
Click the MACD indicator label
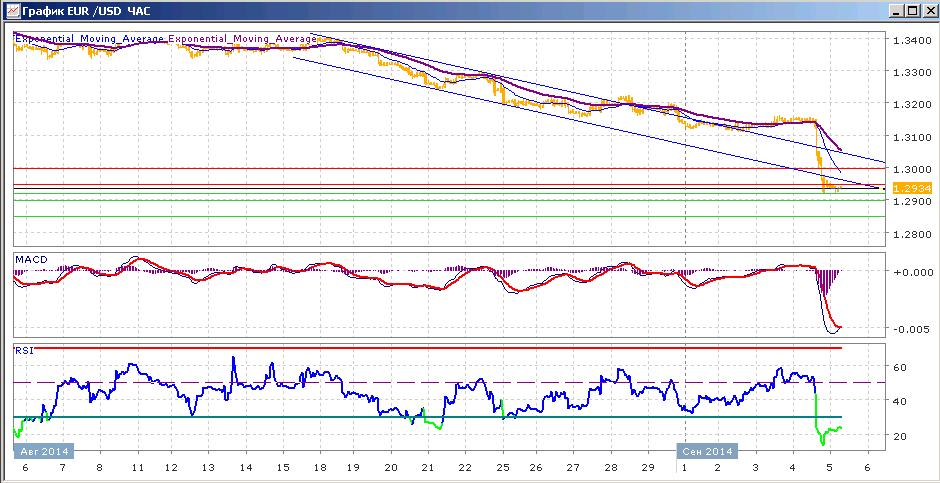point(31,259)
